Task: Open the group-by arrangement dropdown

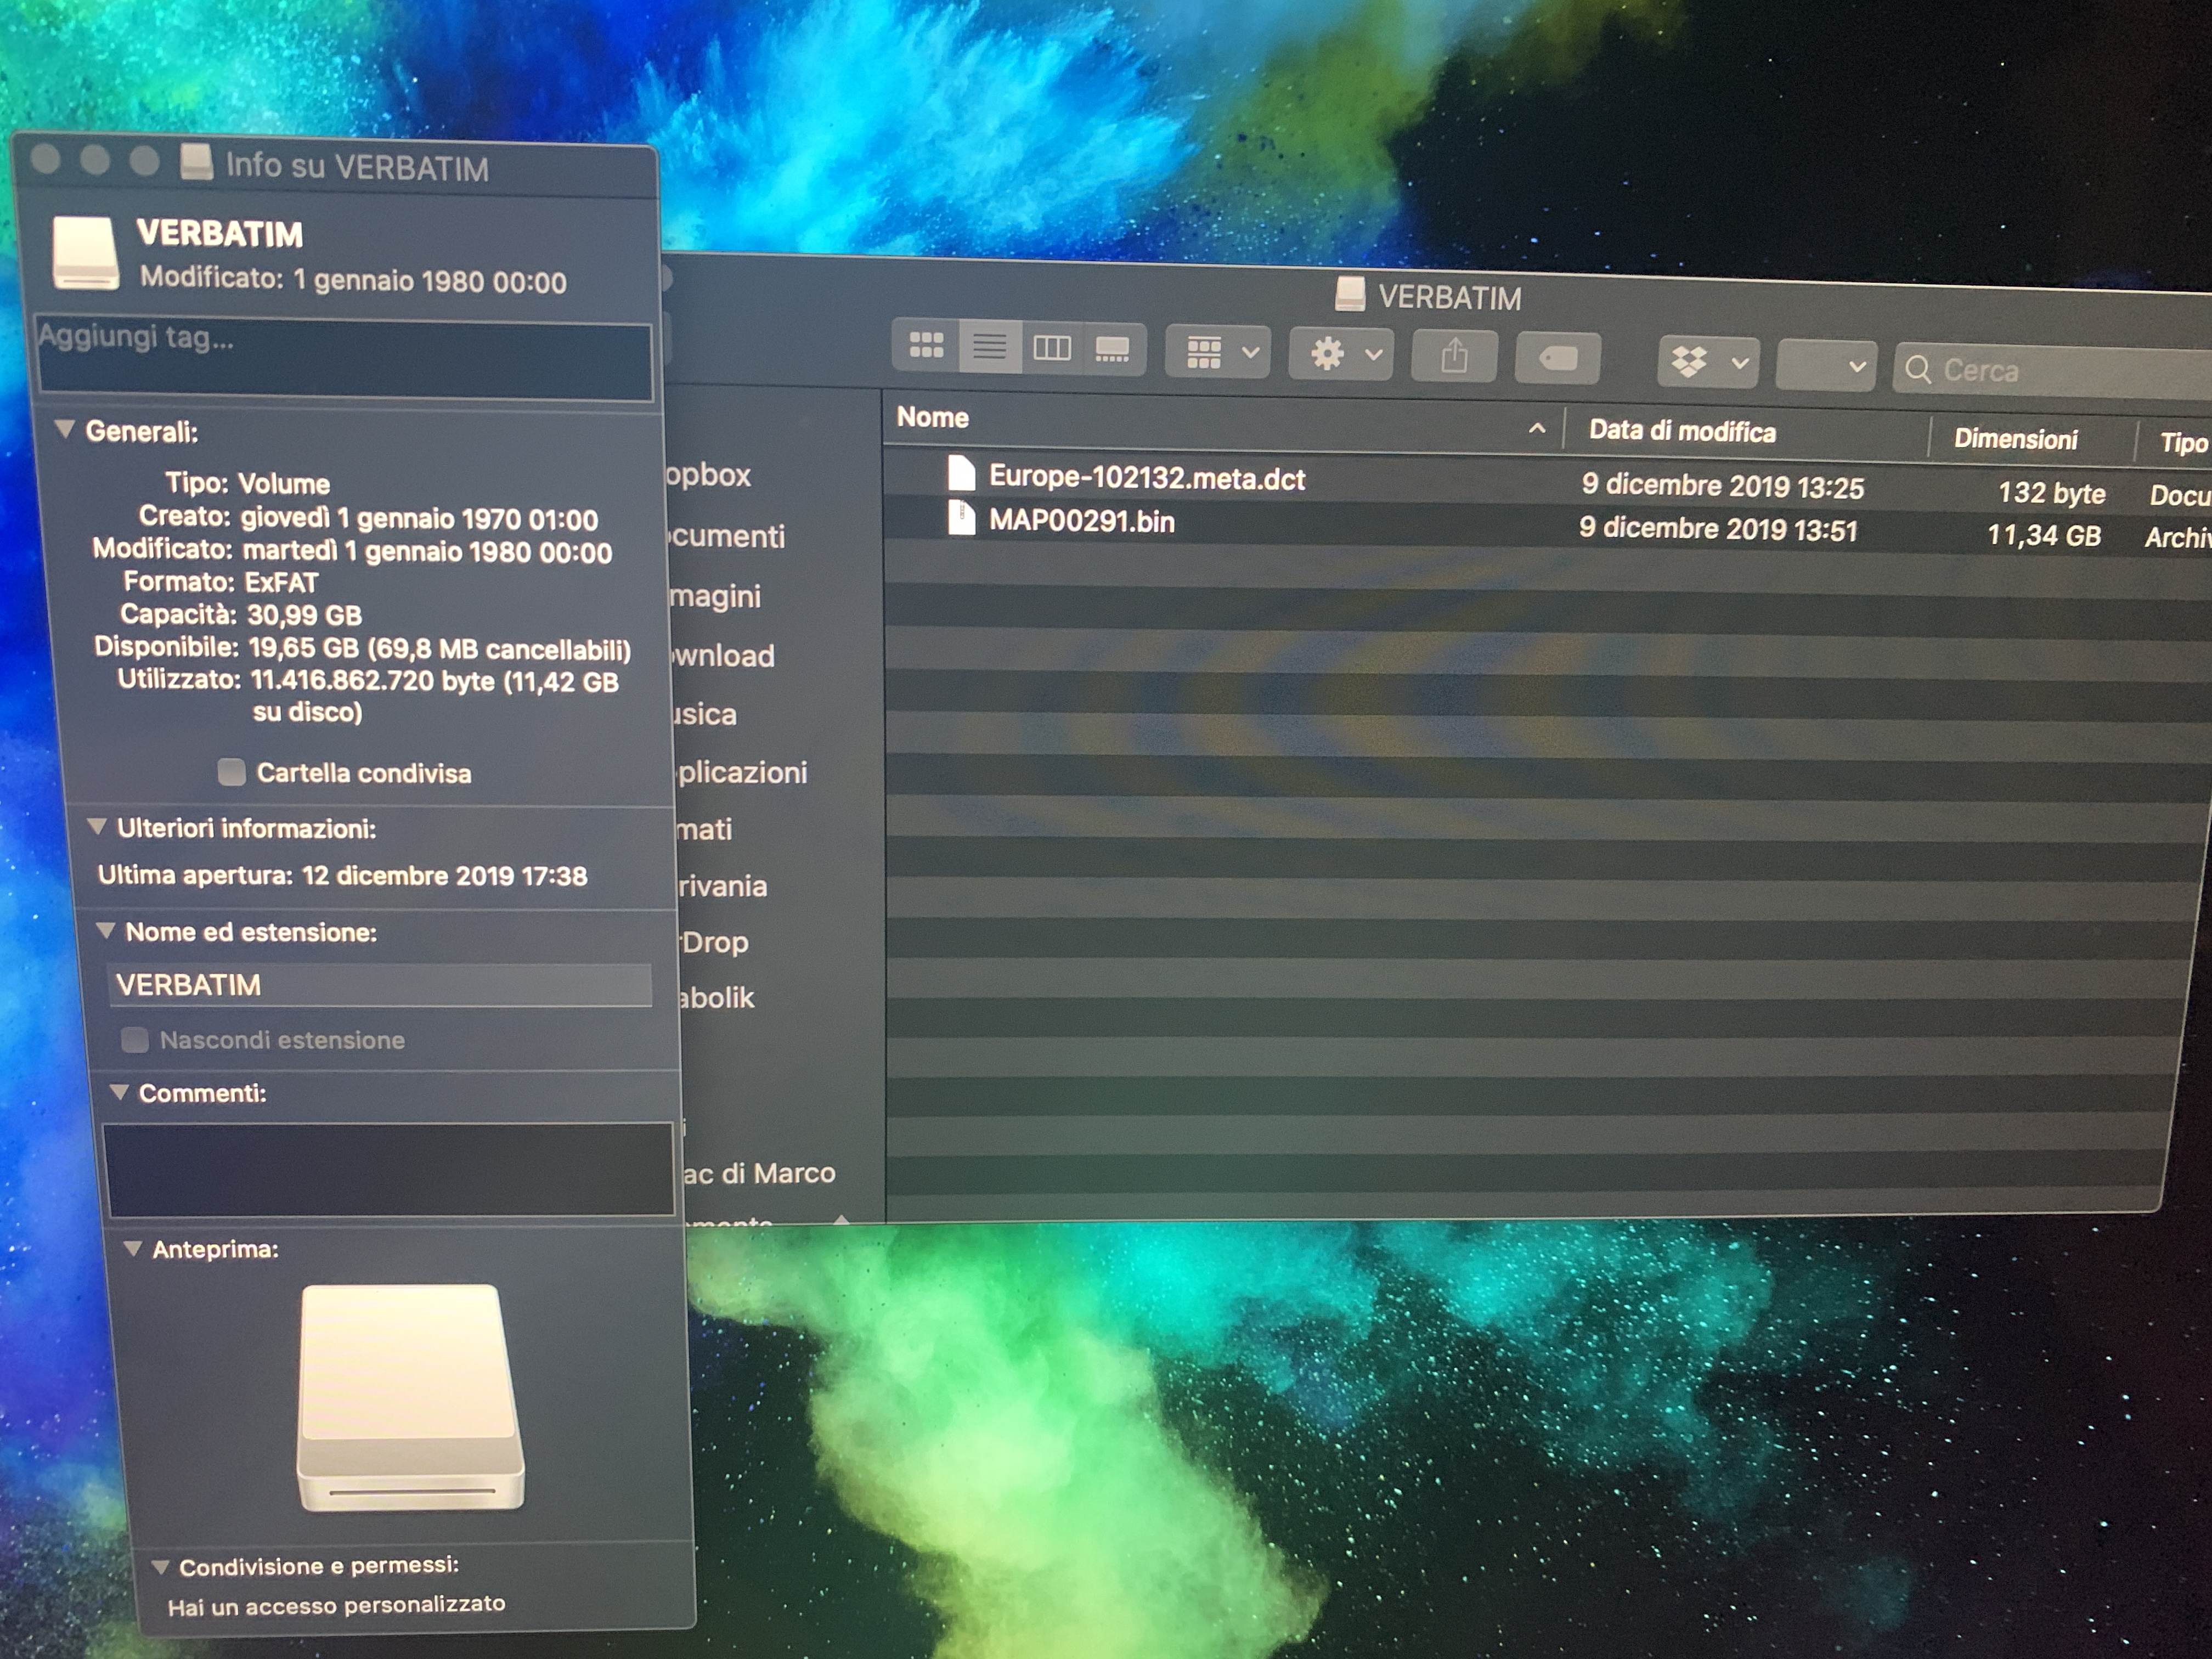Action: click(x=1218, y=352)
